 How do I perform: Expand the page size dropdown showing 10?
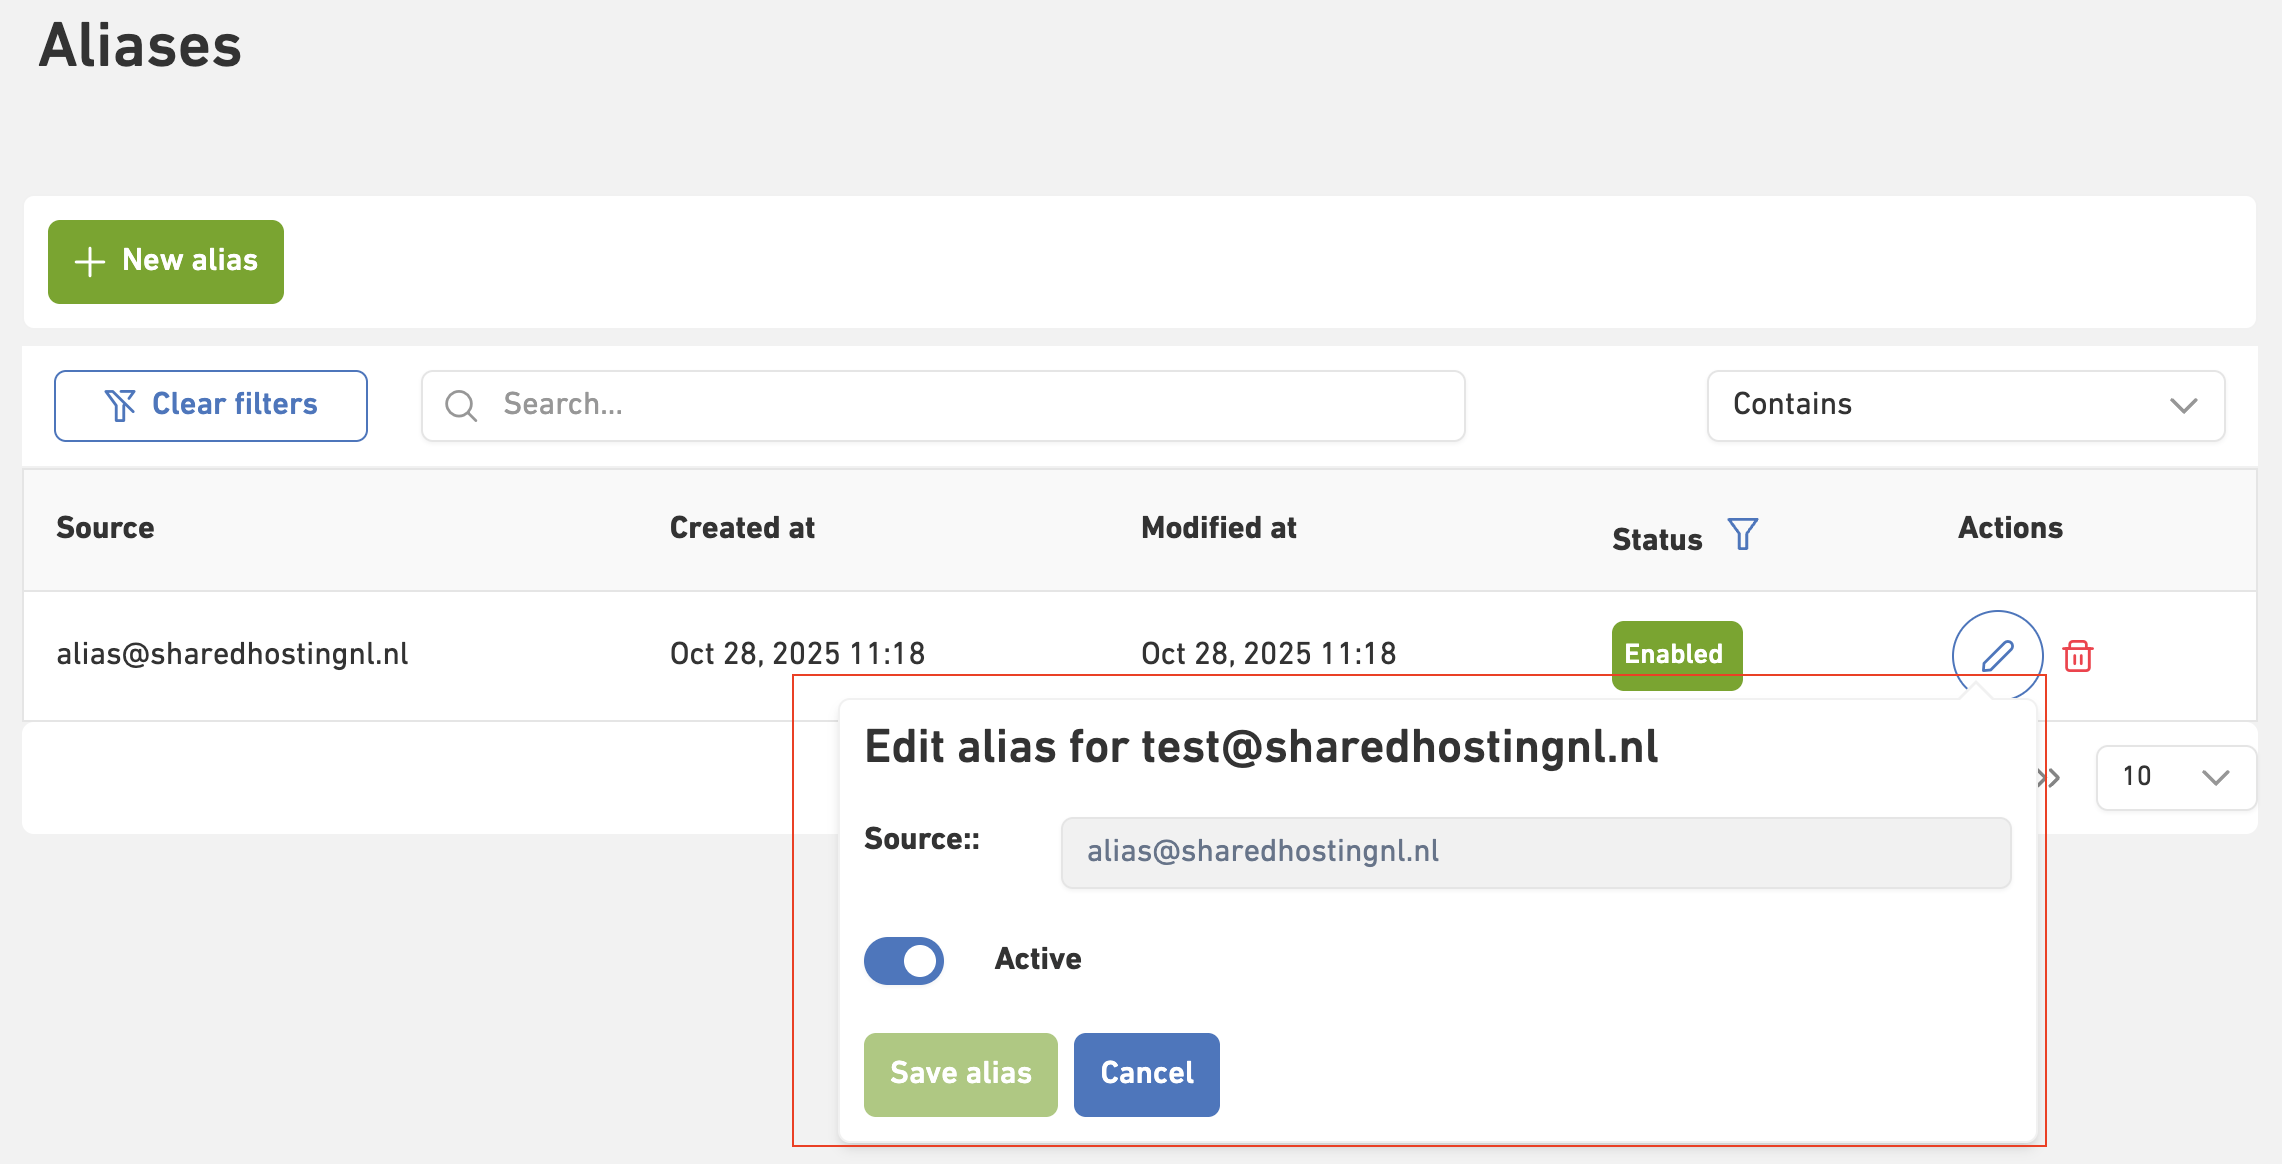[x=2175, y=777]
